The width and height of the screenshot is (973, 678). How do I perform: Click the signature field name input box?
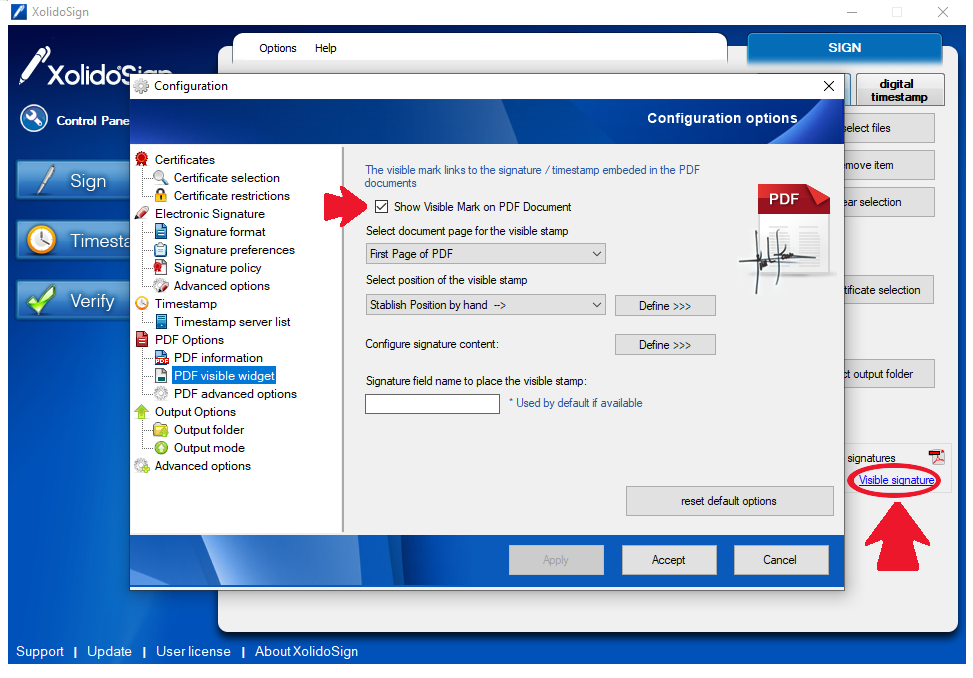[x=433, y=404]
